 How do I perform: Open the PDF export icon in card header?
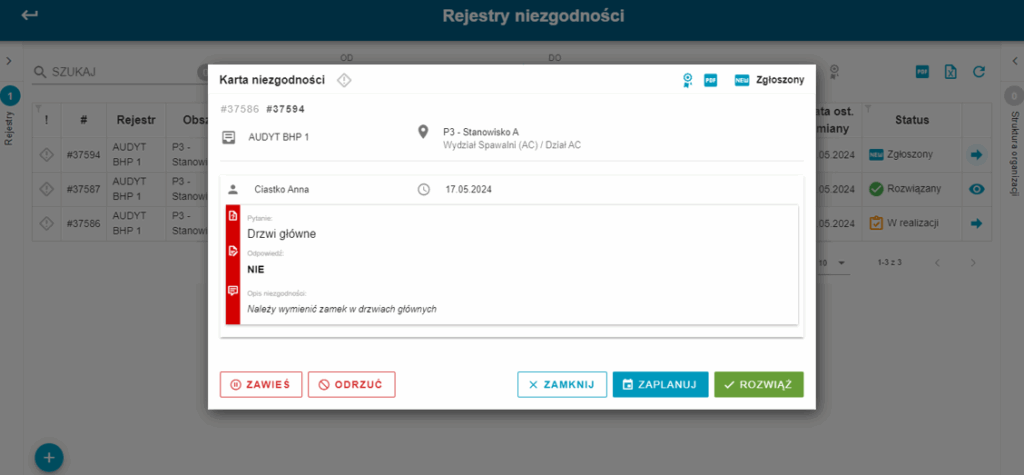click(x=710, y=80)
